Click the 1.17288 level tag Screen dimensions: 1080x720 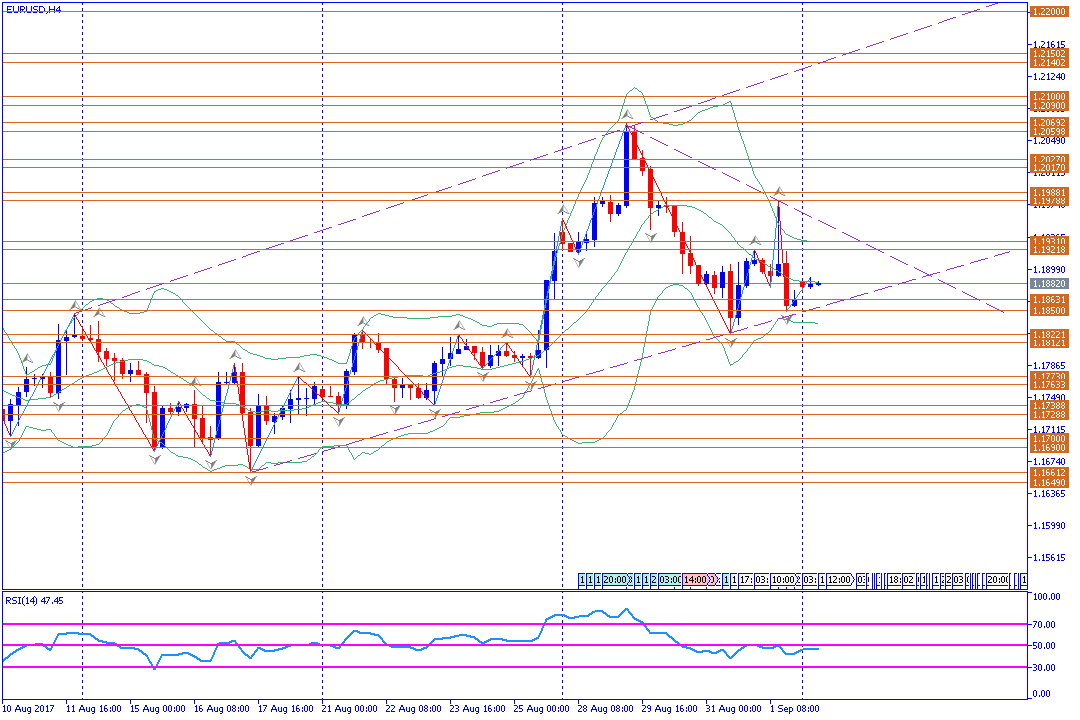point(1050,414)
